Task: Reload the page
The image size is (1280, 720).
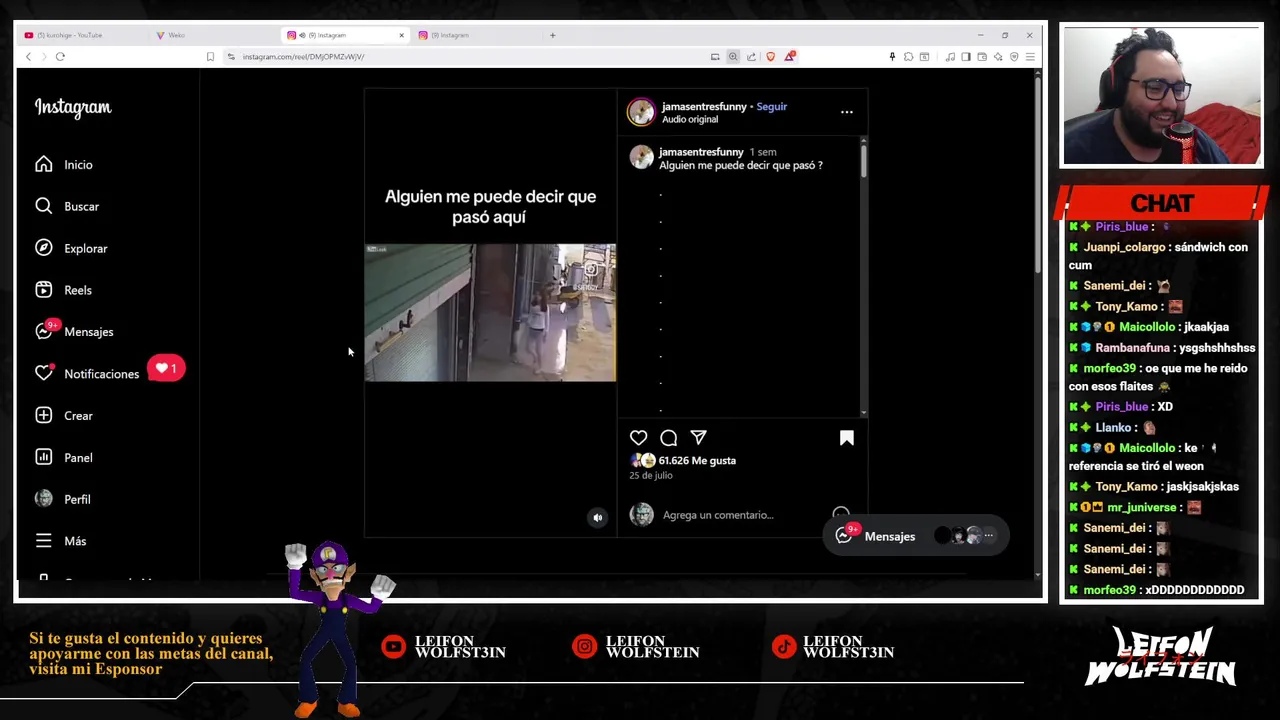Action: tap(60, 56)
